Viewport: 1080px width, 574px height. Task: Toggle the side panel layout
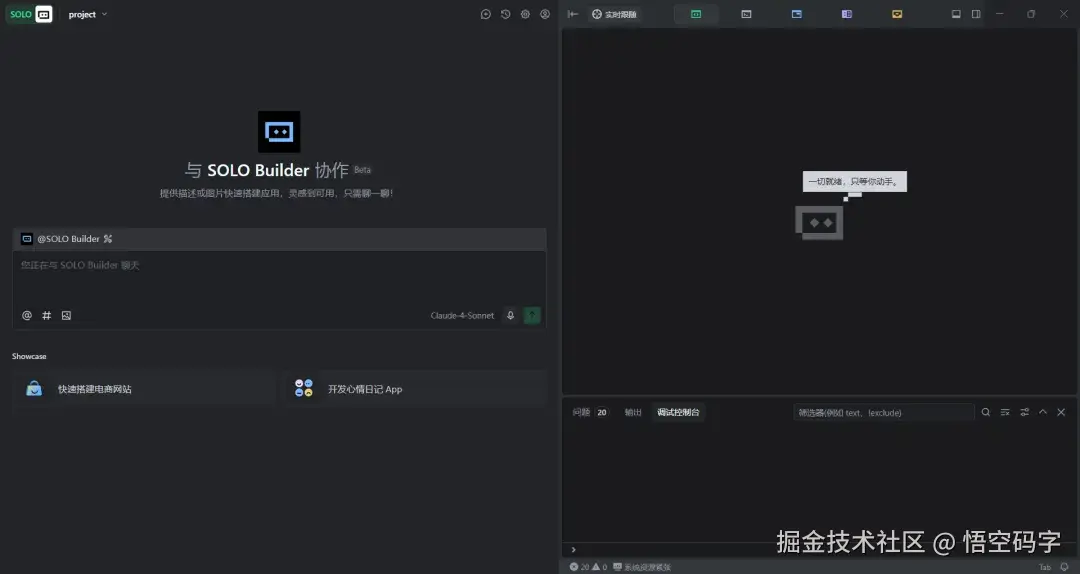(x=976, y=14)
